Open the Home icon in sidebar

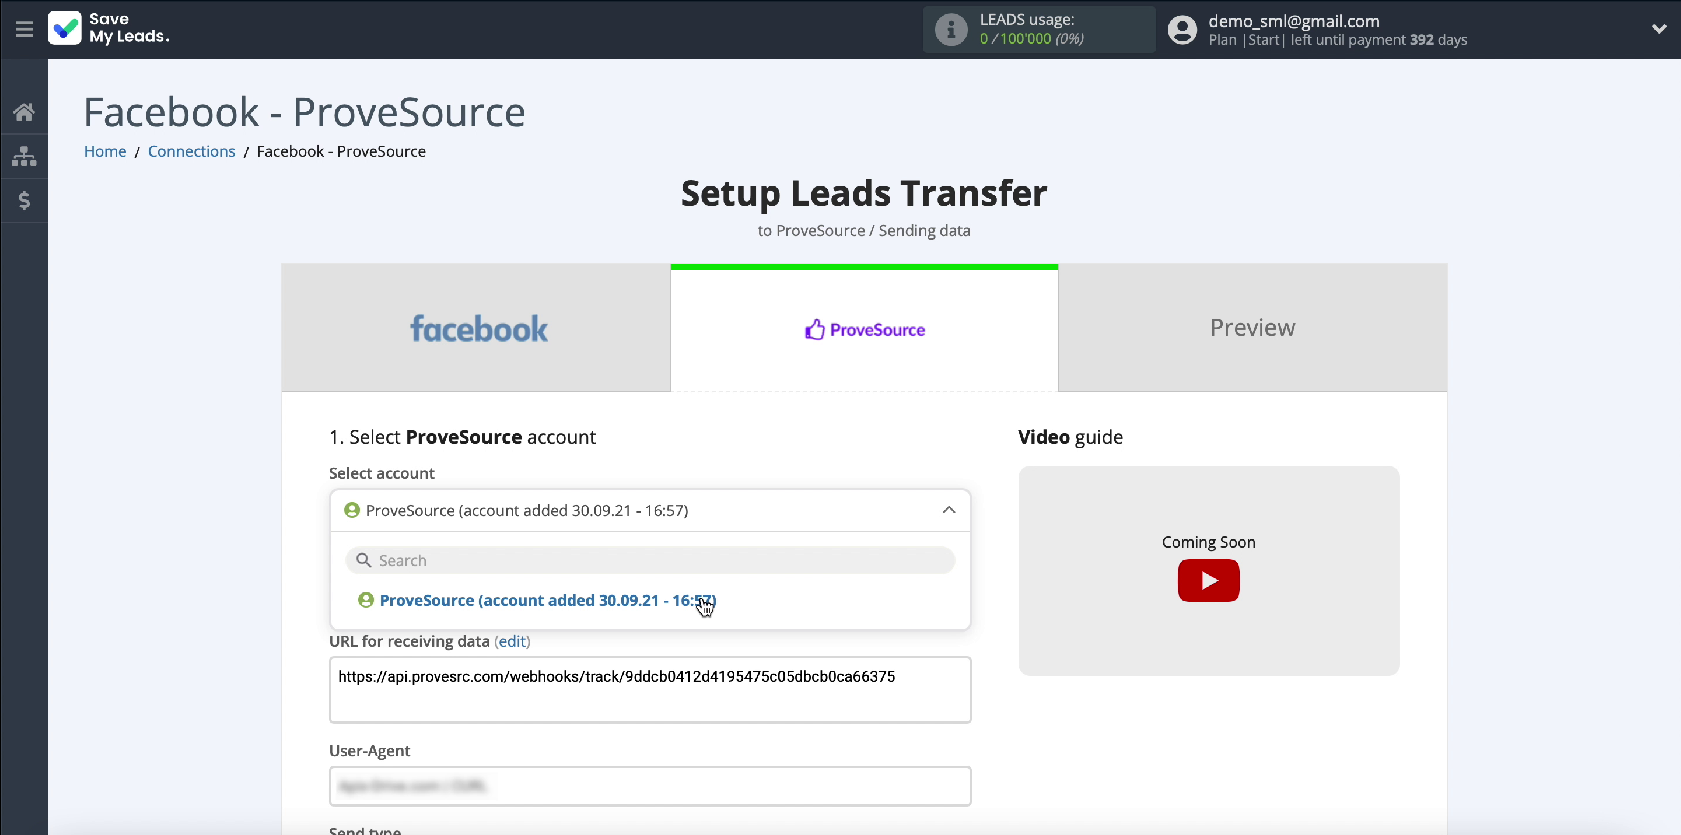pos(24,112)
